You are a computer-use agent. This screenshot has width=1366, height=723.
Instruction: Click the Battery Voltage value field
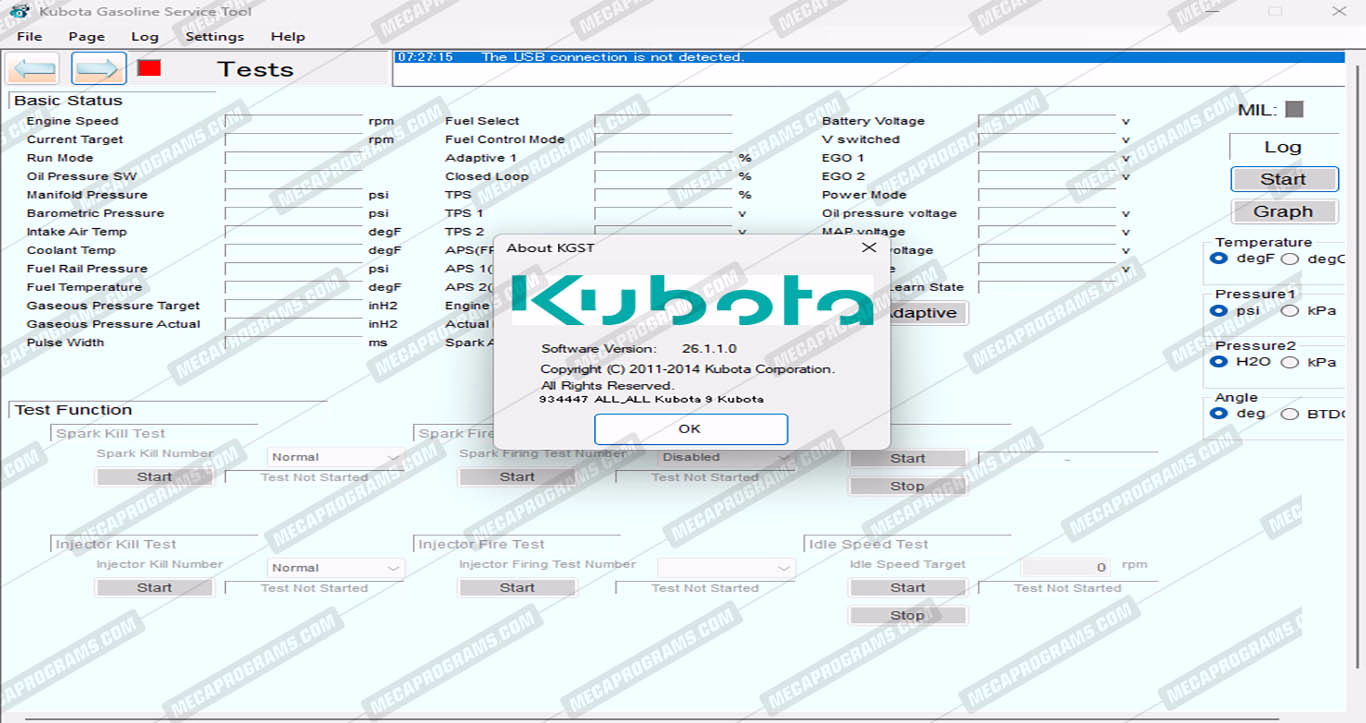click(1047, 121)
